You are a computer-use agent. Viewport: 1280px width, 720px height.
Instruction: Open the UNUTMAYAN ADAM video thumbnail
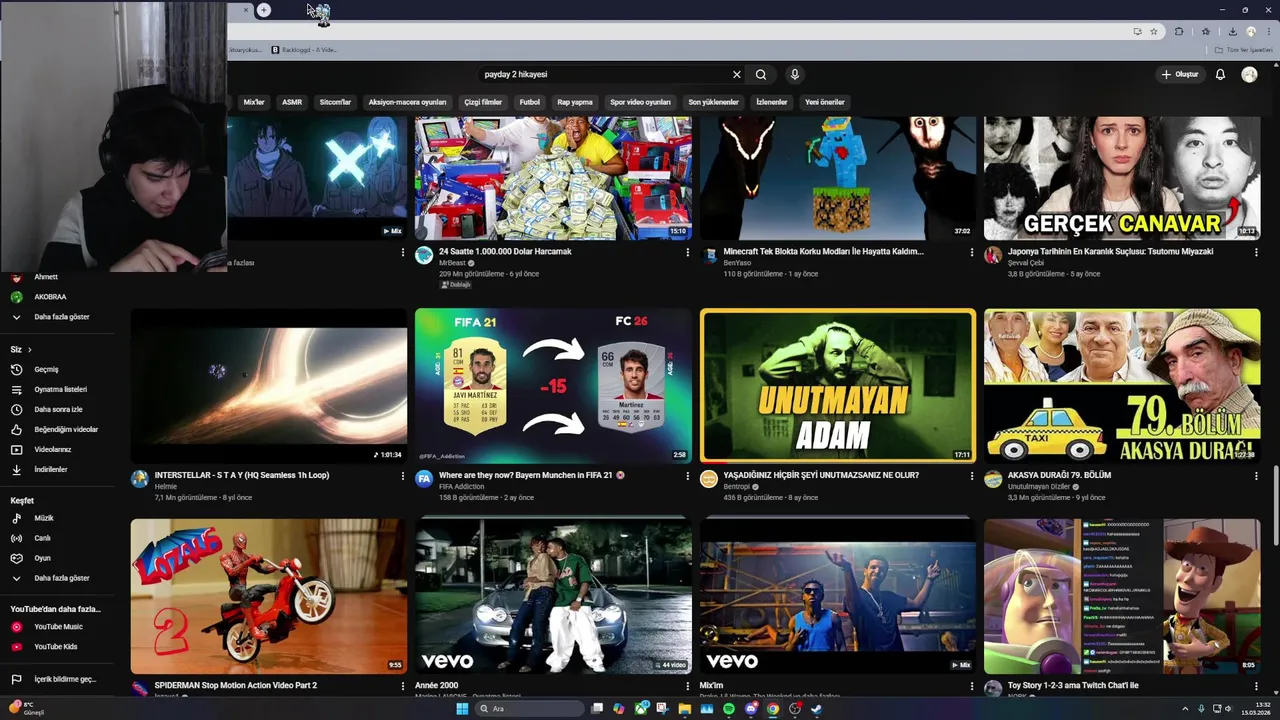(x=838, y=386)
